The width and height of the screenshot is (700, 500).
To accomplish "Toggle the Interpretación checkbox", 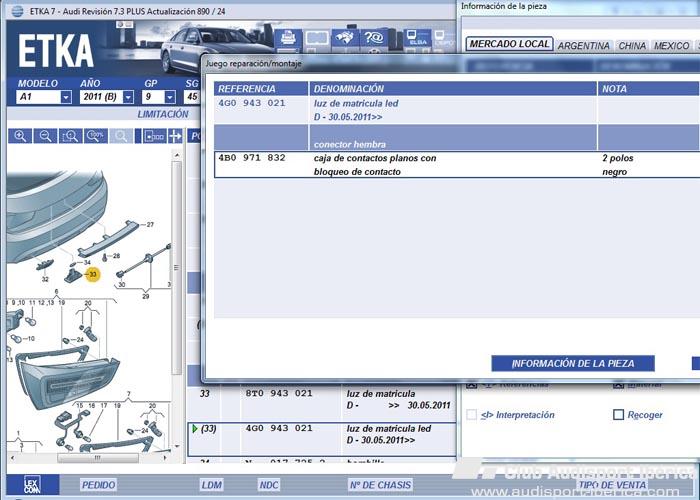I will pos(471,415).
